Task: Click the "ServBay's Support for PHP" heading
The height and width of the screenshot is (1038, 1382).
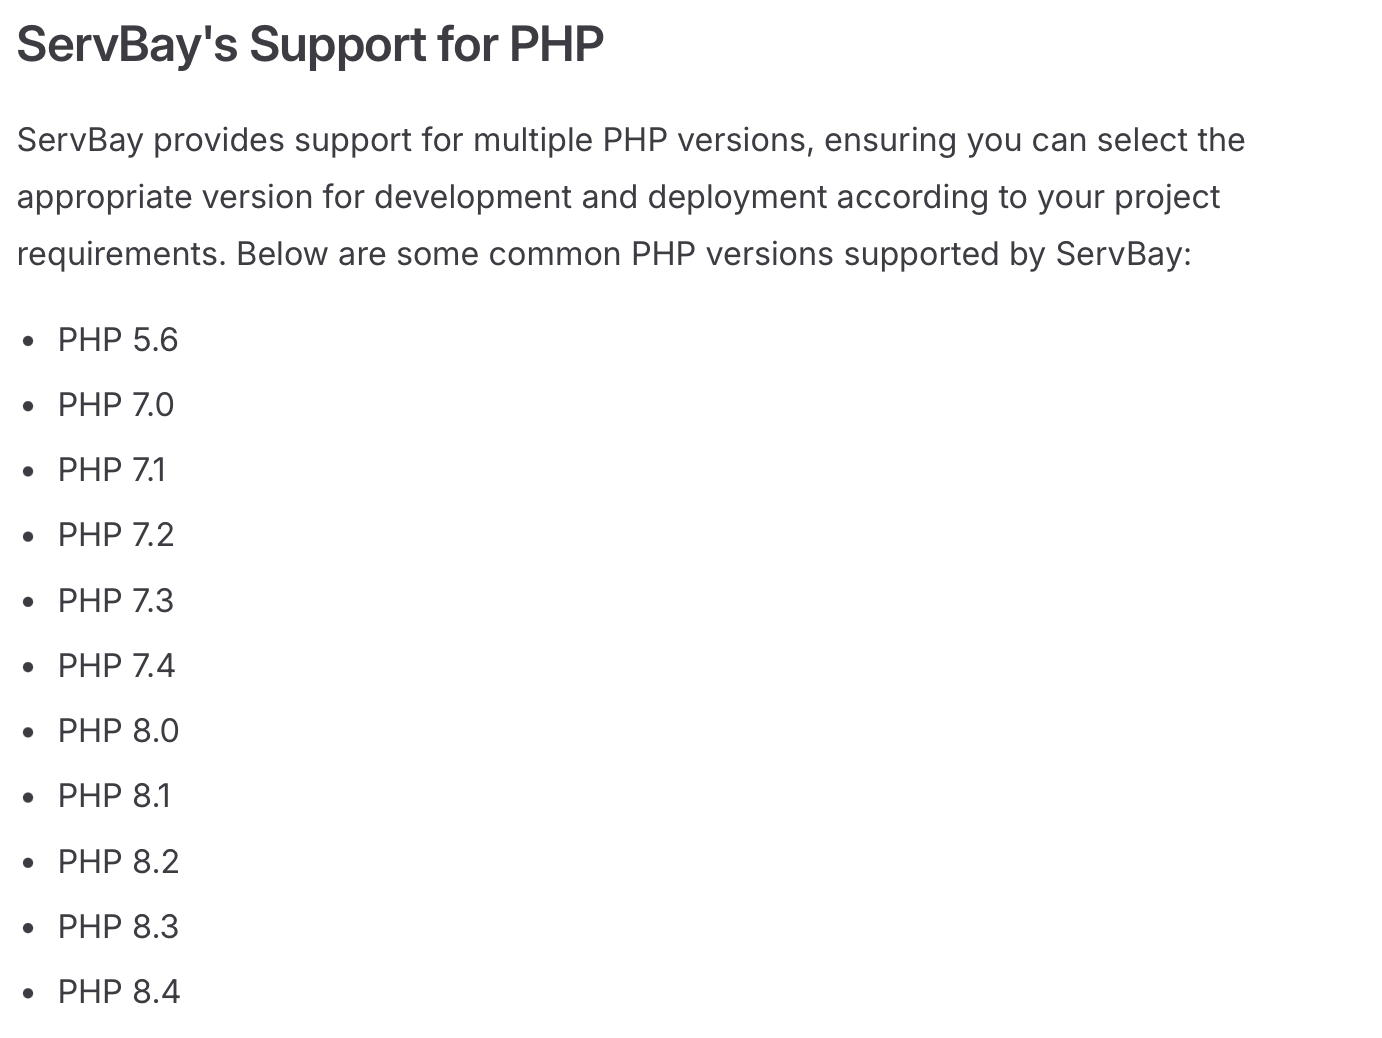Action: pos(310,45)
